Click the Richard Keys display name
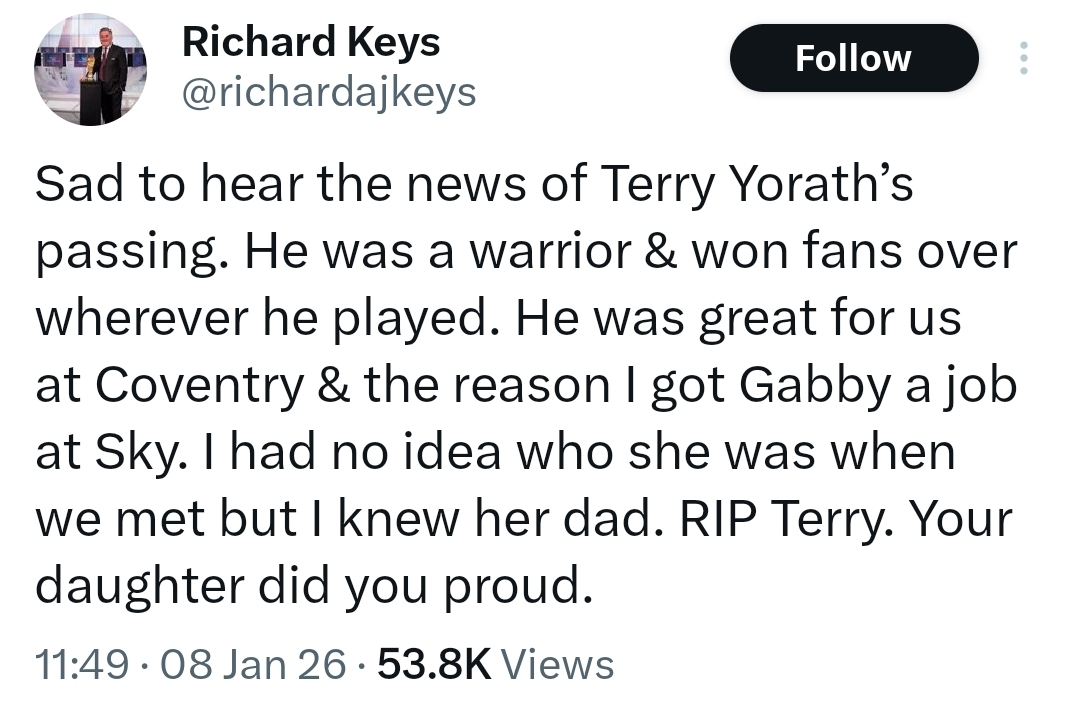Screen dimensions: 1080x718 click(x=310, y=42)
